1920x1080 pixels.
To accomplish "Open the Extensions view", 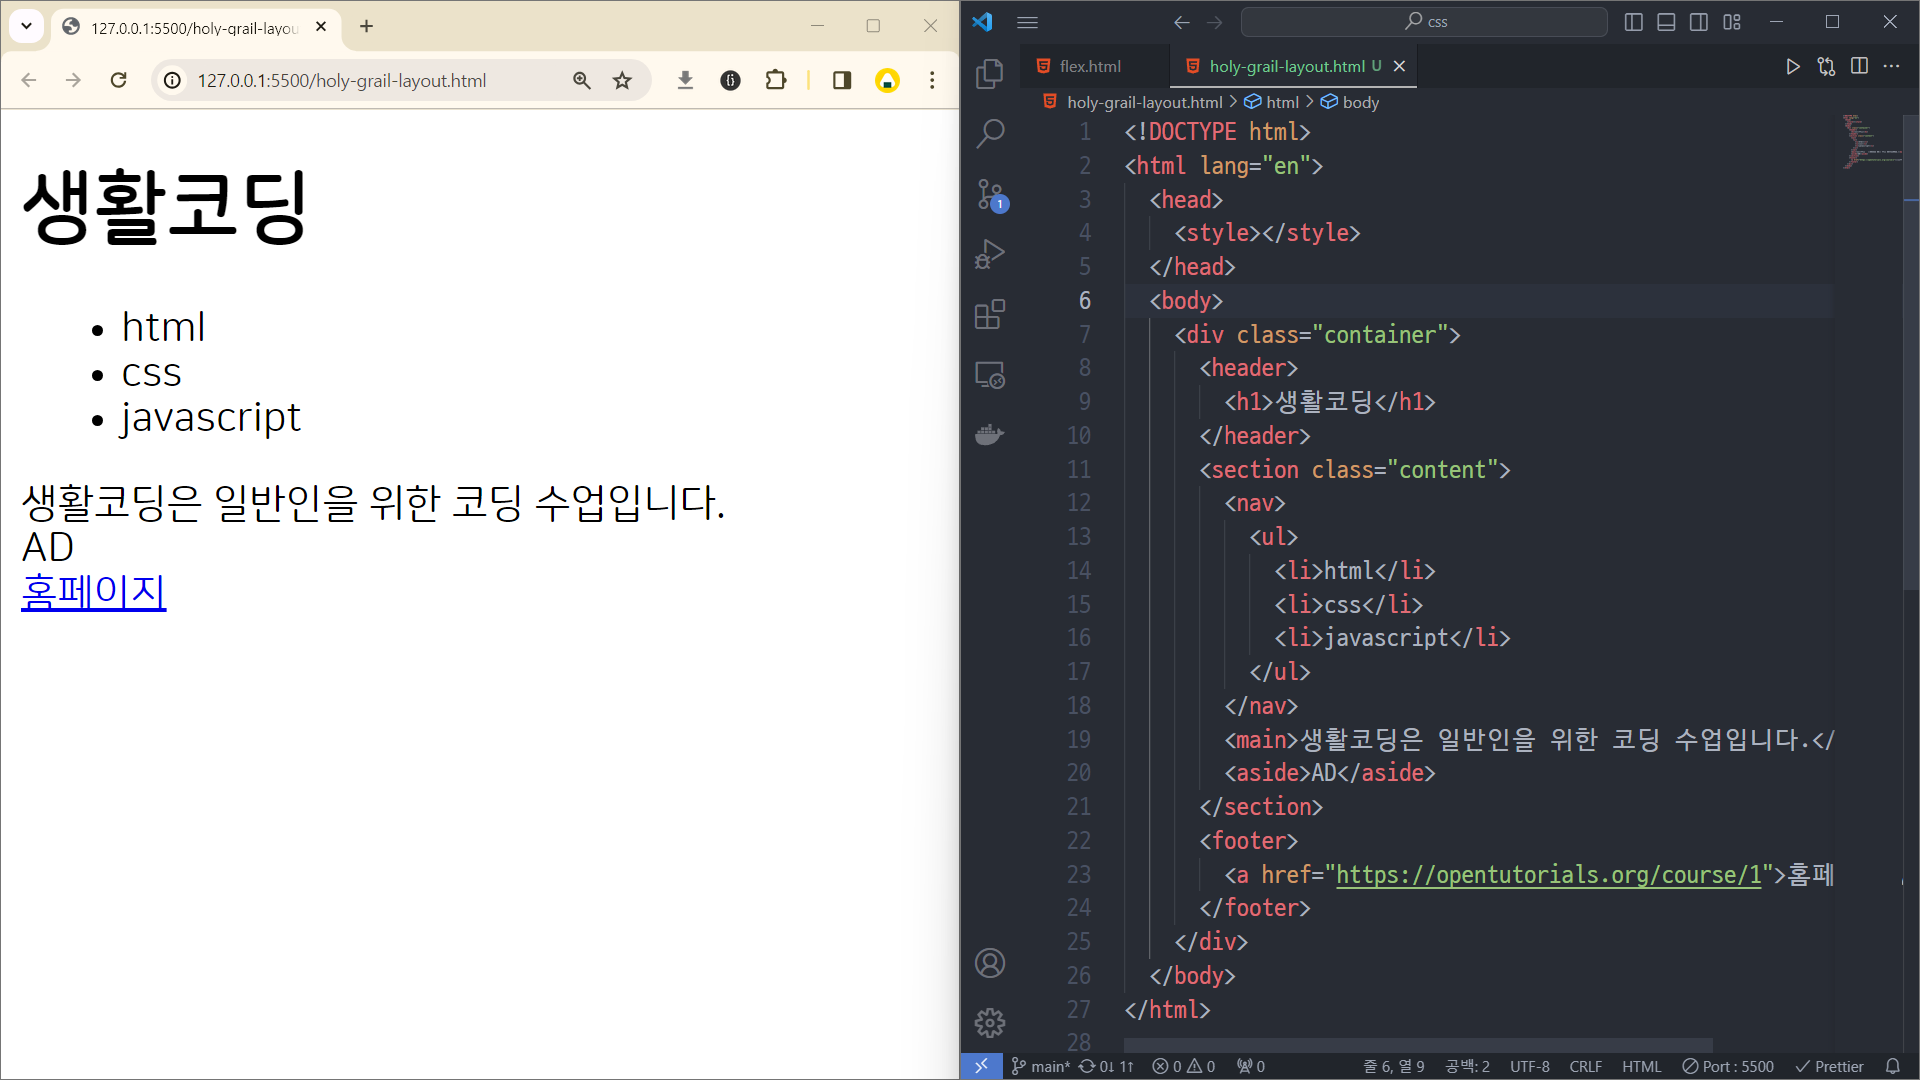I will pyautogui.click(x=989, y=314).
